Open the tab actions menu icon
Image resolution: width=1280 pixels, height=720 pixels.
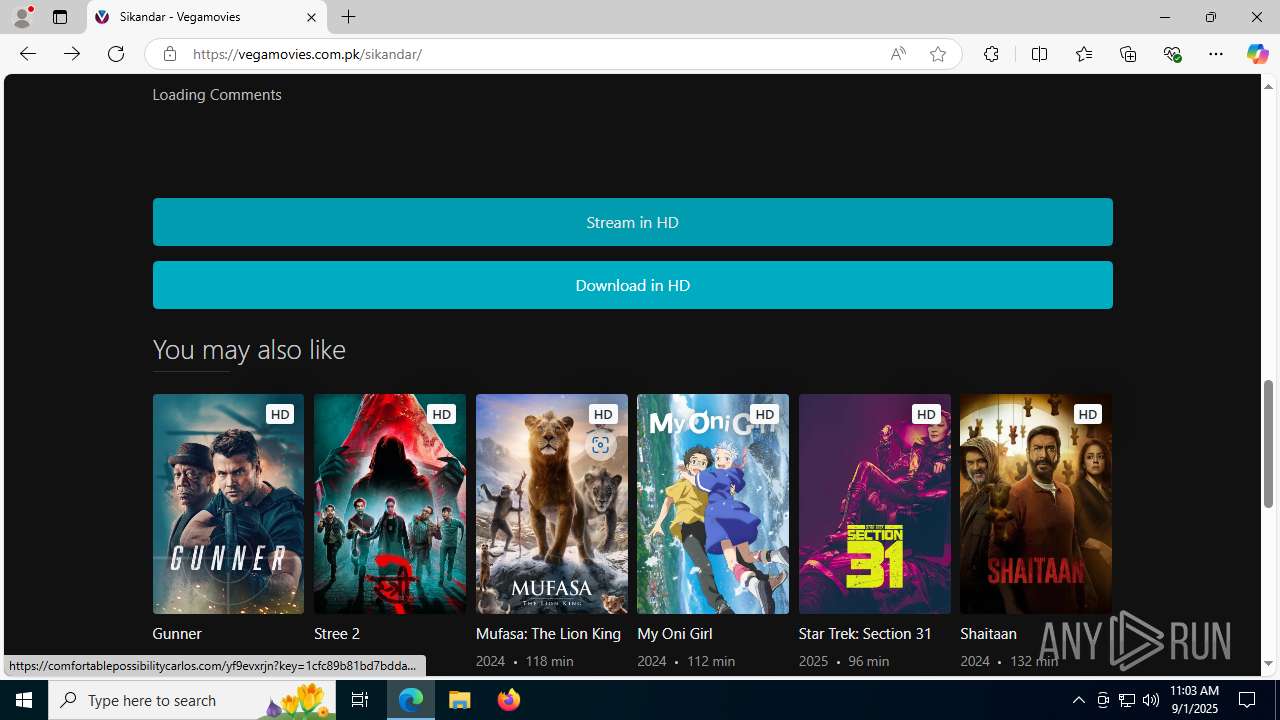[x=60, y=17]
